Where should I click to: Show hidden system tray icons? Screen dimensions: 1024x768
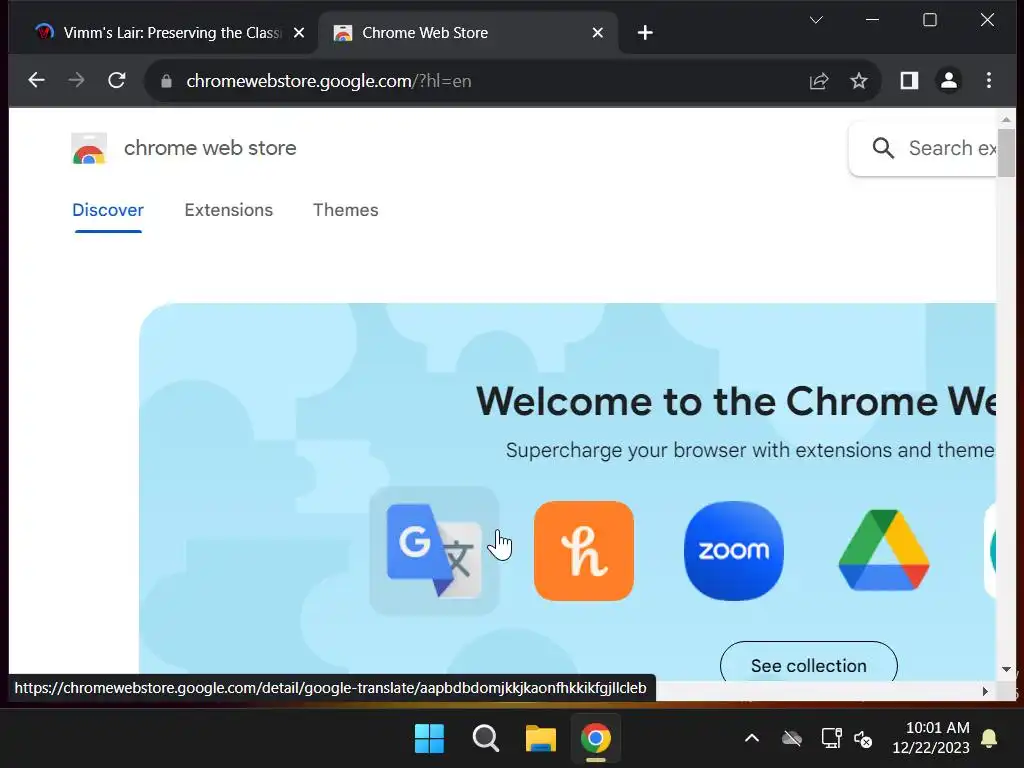(752, 739)
